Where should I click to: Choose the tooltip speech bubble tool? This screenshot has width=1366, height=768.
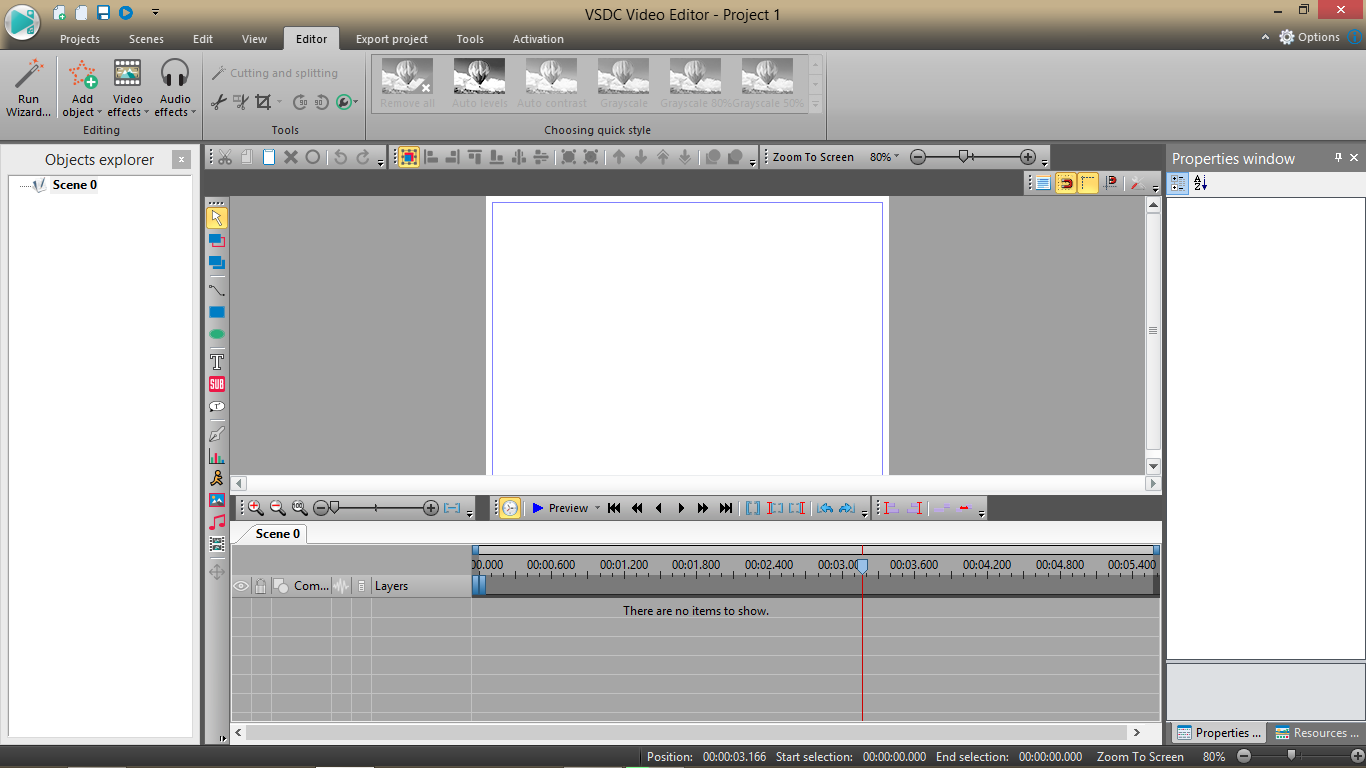[x=217, y=407]
